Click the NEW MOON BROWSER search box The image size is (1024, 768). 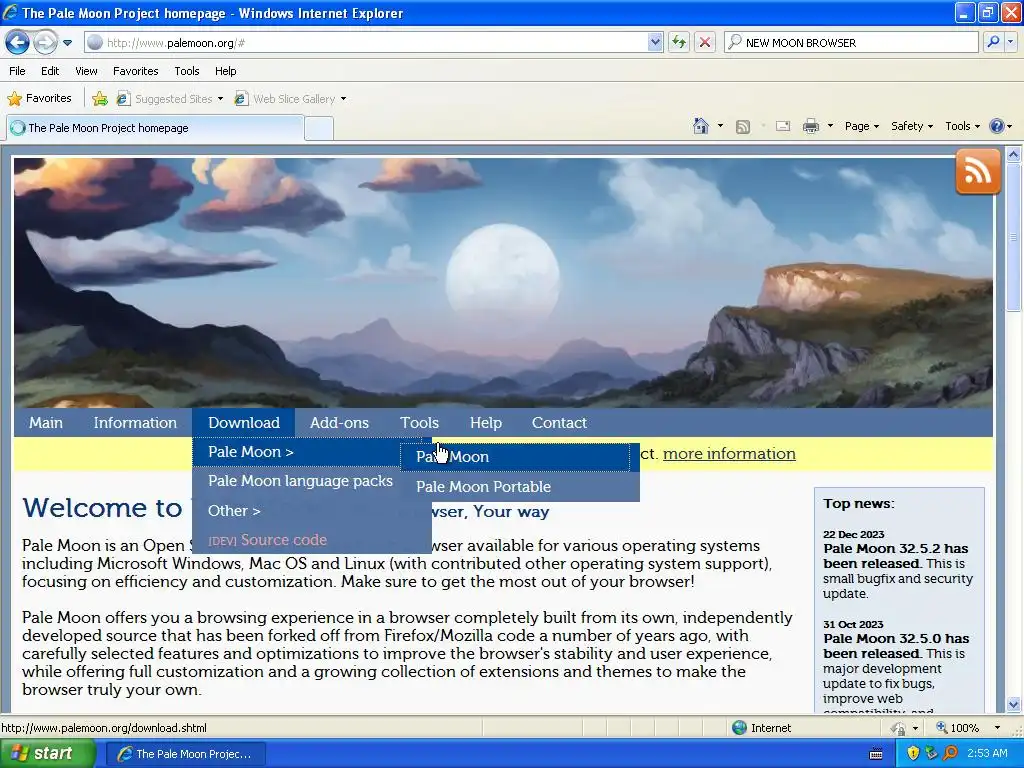[x=852, y=42]
